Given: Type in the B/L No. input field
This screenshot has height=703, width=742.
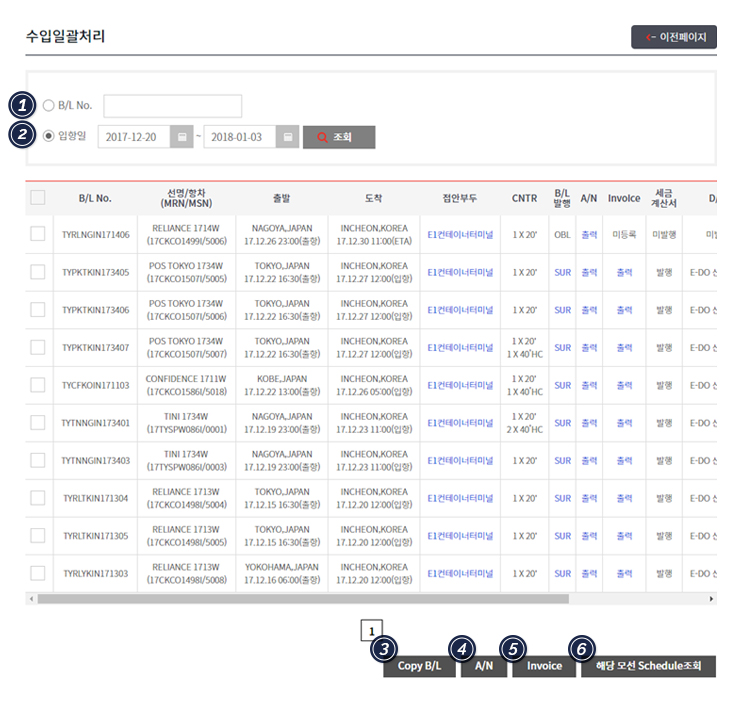Looking at the screenshot, I should pos(172,106).
